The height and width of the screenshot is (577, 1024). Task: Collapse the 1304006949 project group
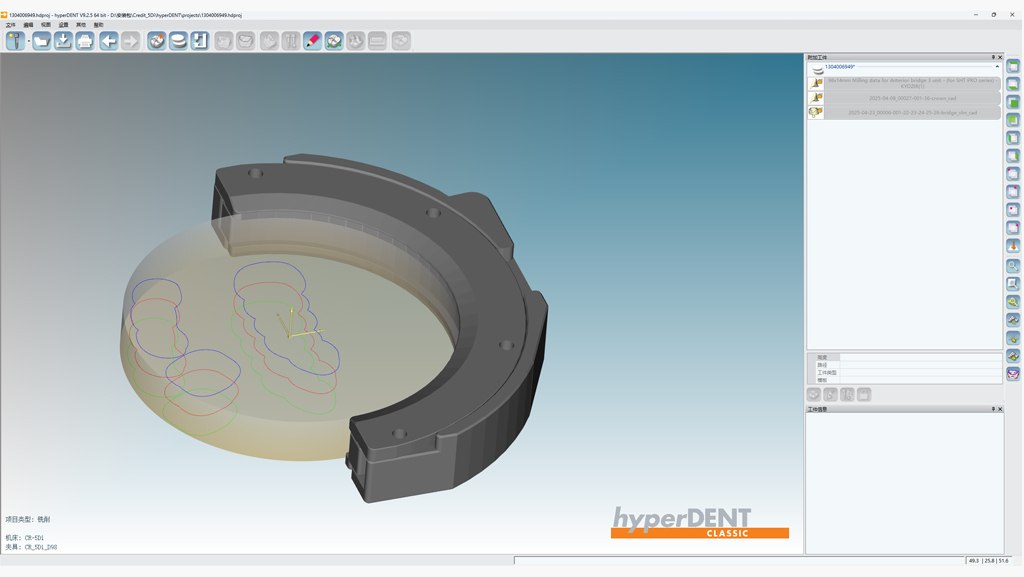997,67
